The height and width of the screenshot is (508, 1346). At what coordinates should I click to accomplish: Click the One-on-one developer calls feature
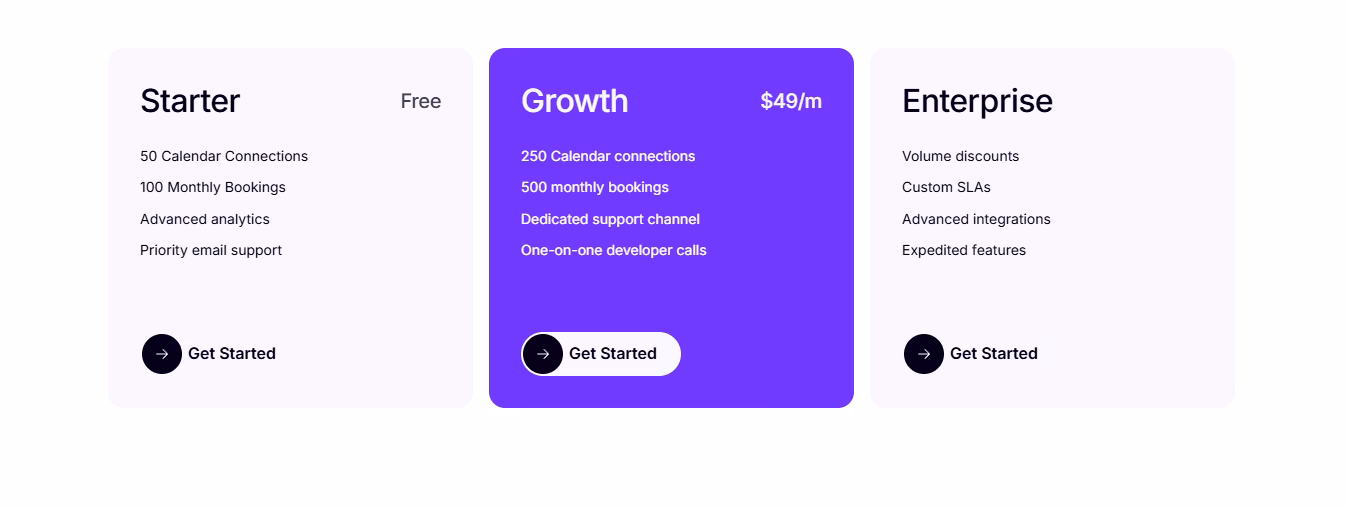point(614,250)
